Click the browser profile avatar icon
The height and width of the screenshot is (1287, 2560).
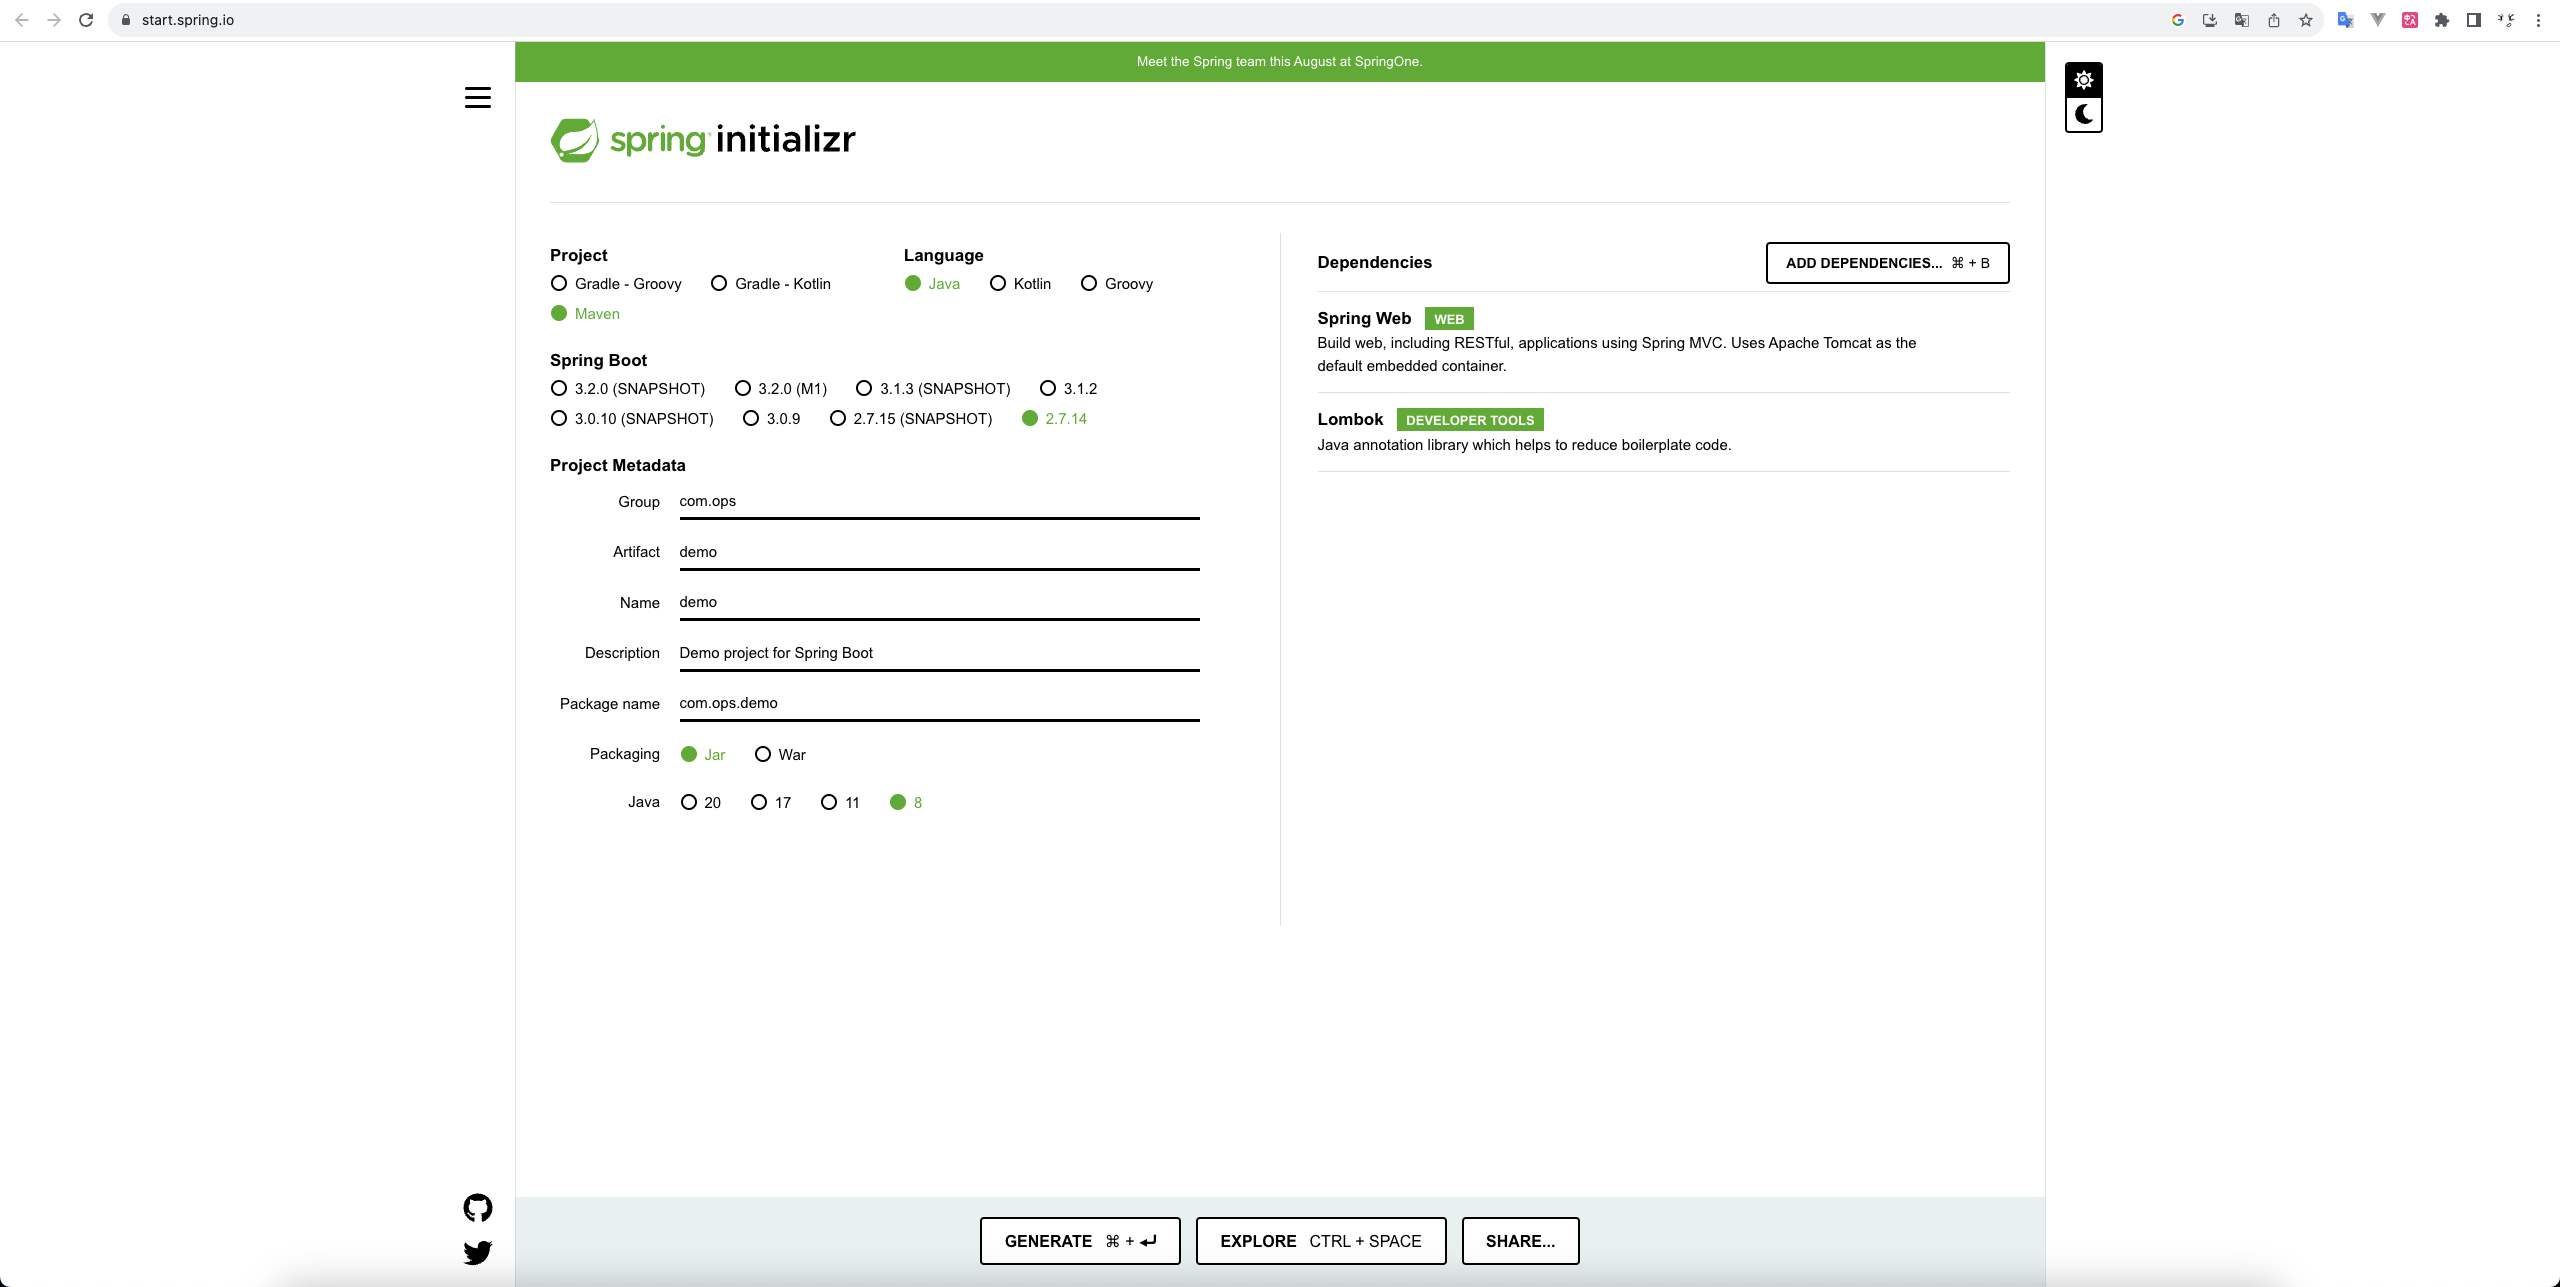tap(2506, 20)
